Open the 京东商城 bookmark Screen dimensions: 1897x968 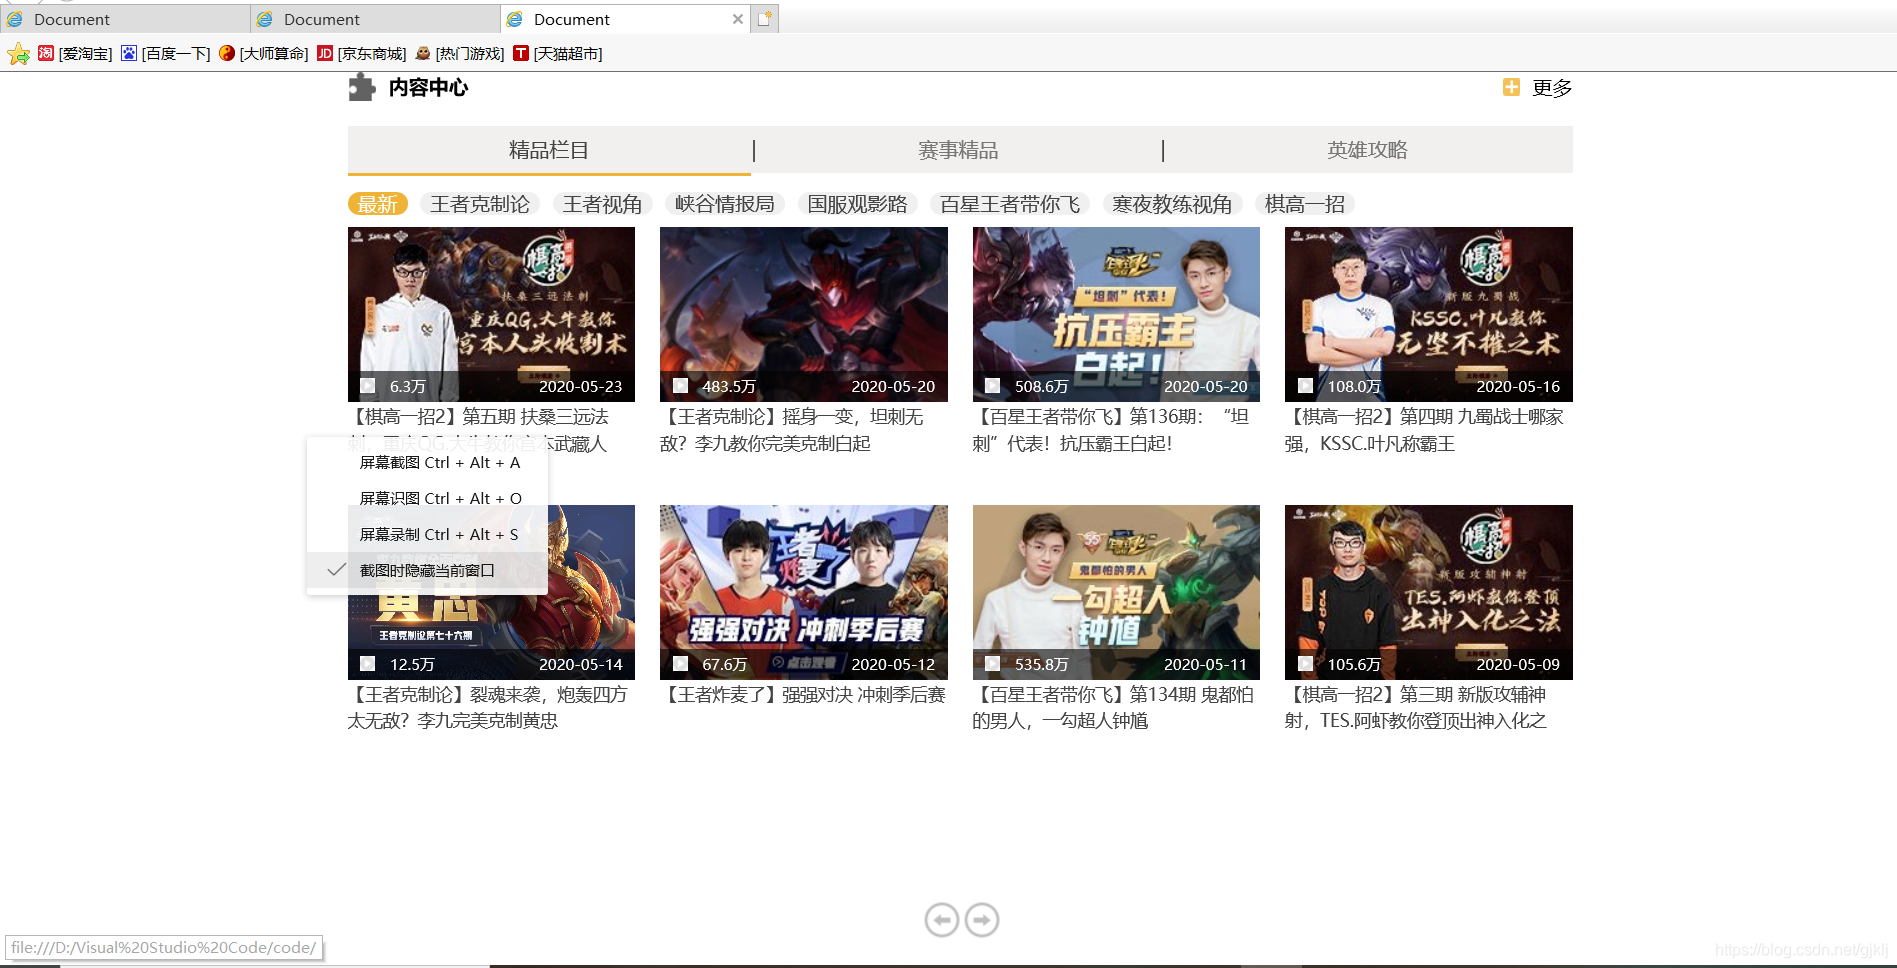(x=361, y=54)
